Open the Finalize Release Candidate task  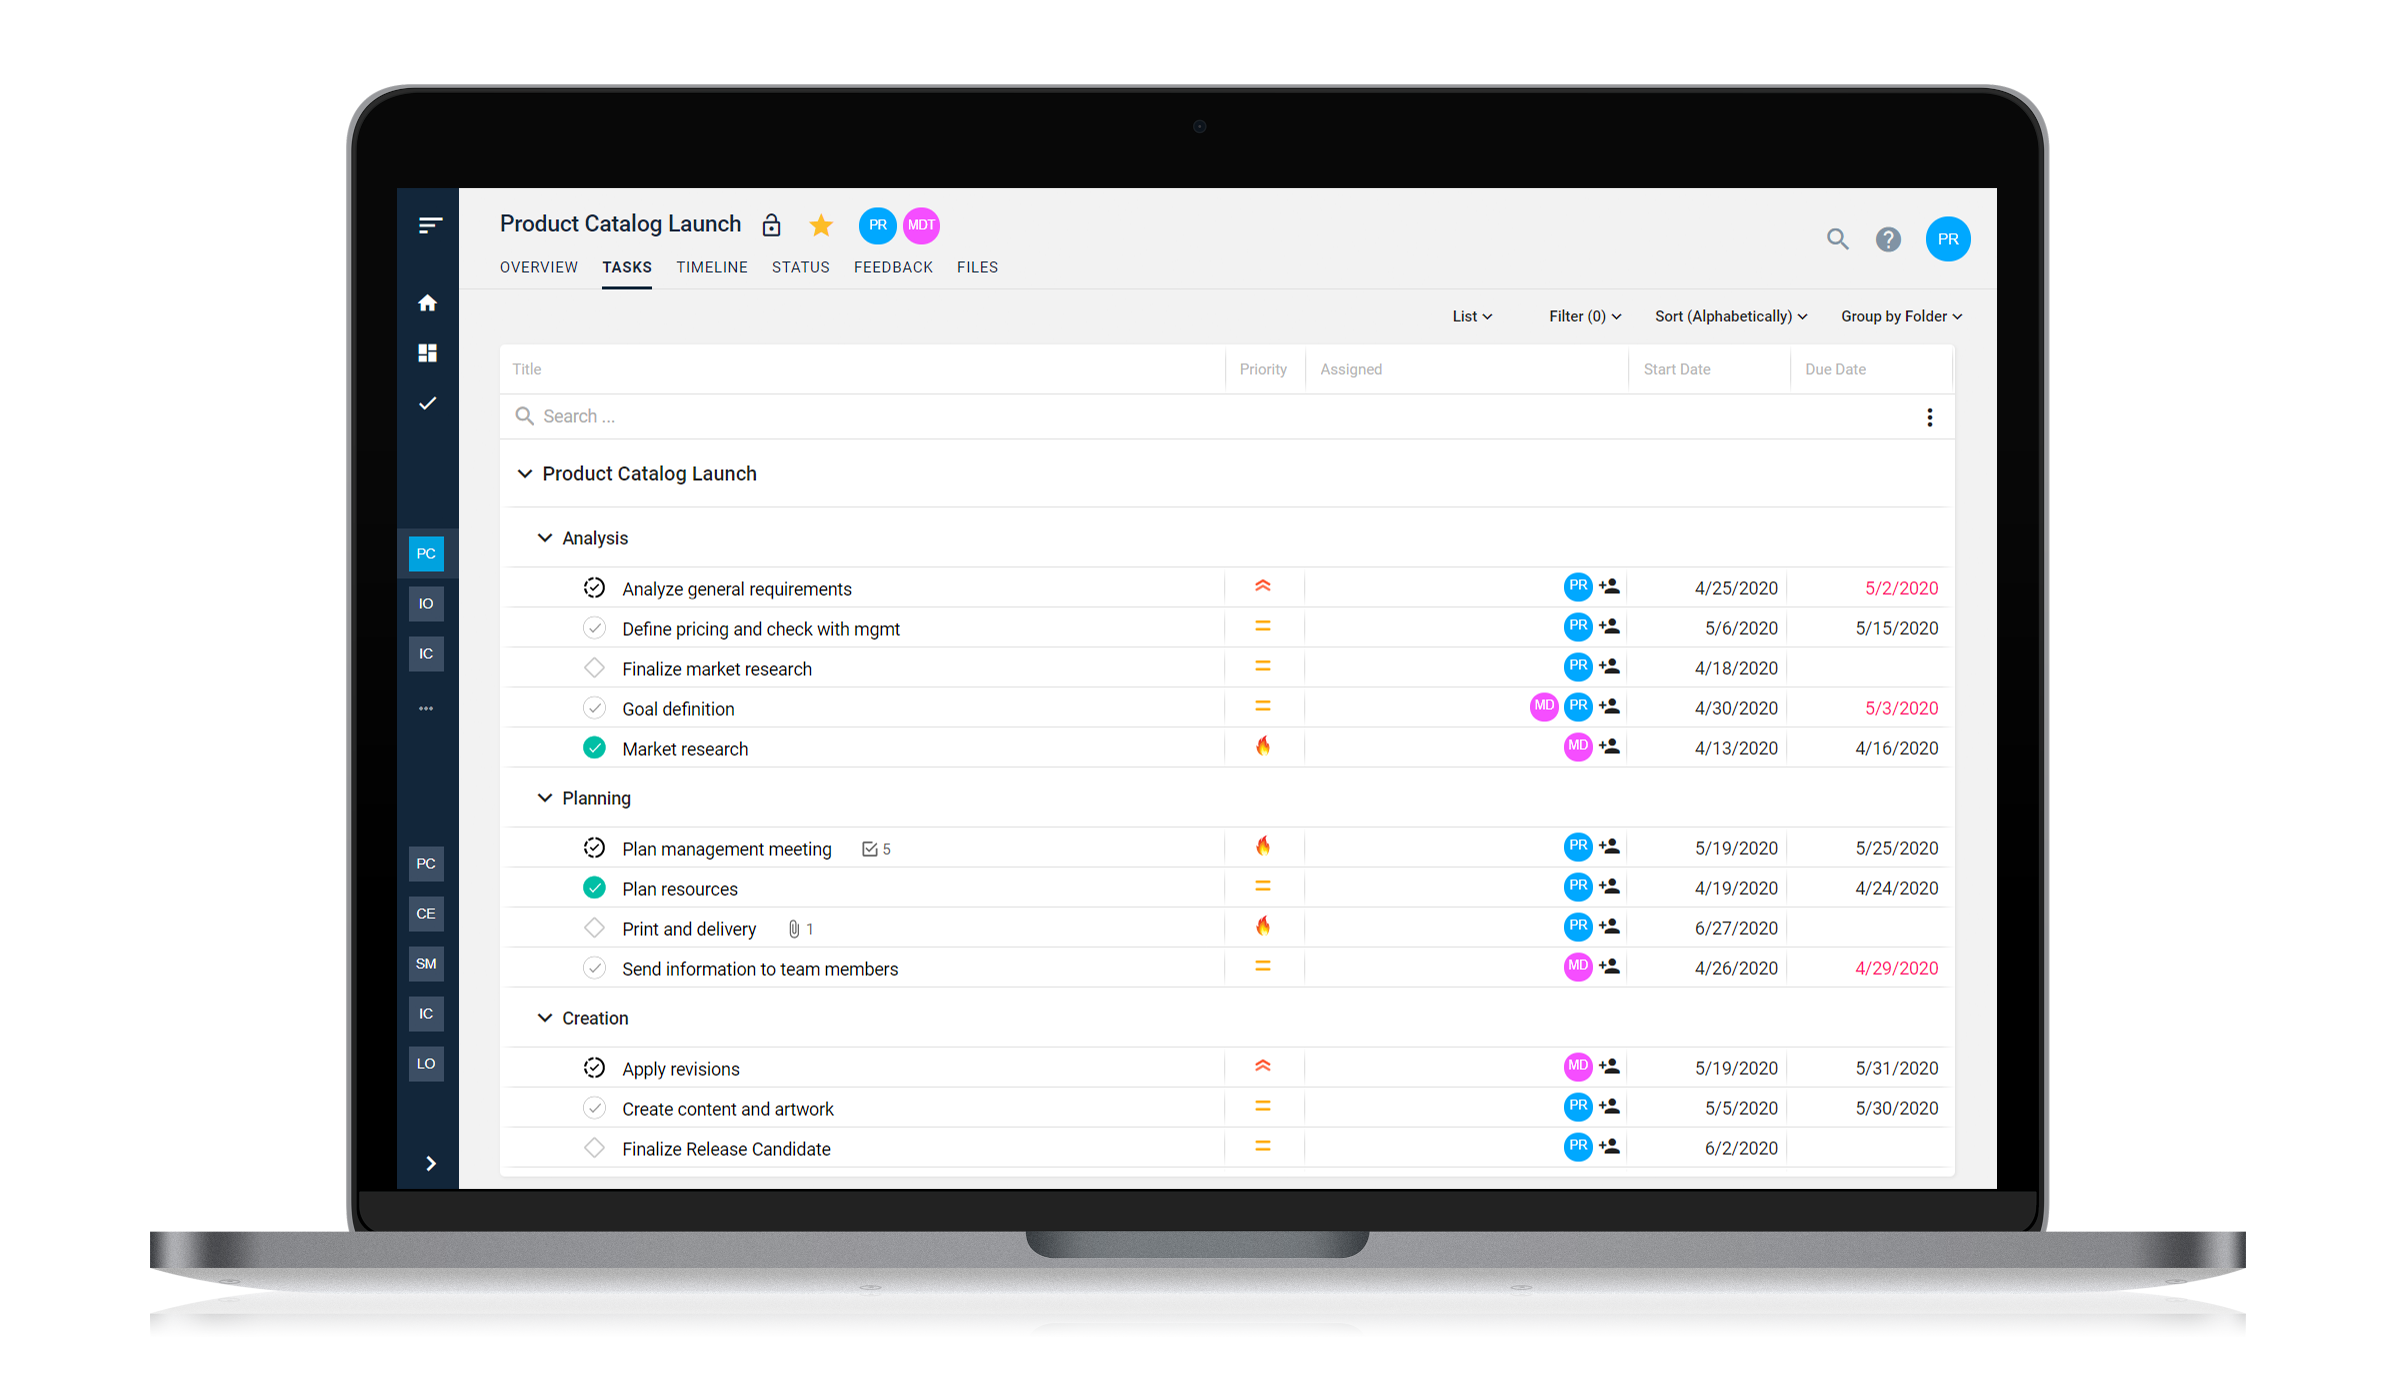[x=726, y=1149]
